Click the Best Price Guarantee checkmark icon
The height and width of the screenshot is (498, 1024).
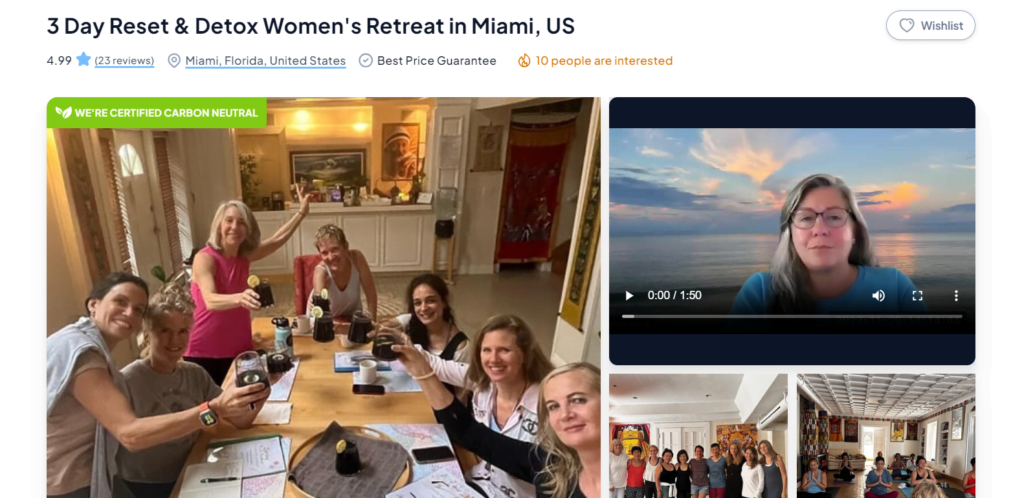[x=366, y=61]
